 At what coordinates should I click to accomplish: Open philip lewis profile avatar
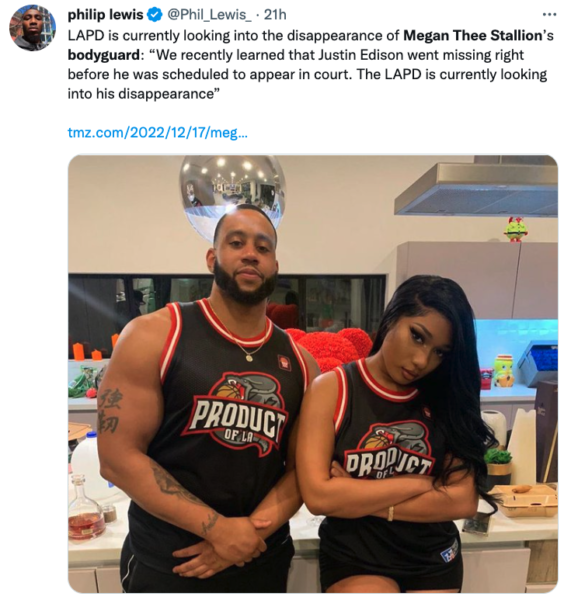tap(33, 28)
